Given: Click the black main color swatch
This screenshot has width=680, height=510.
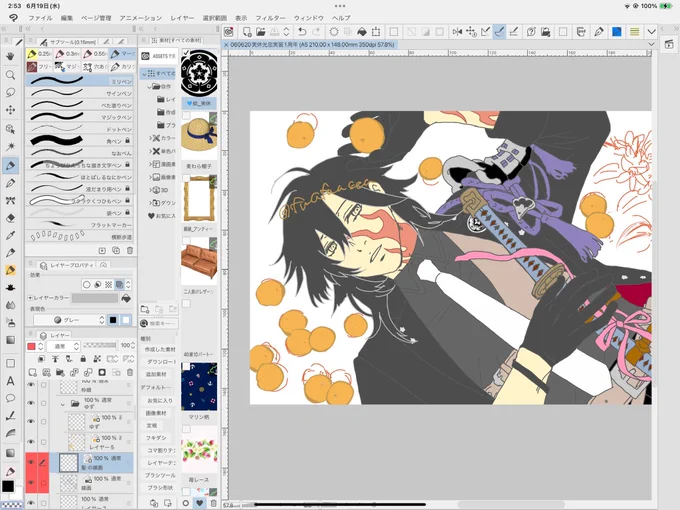Looking at the screenshot, I should point(7,486).
